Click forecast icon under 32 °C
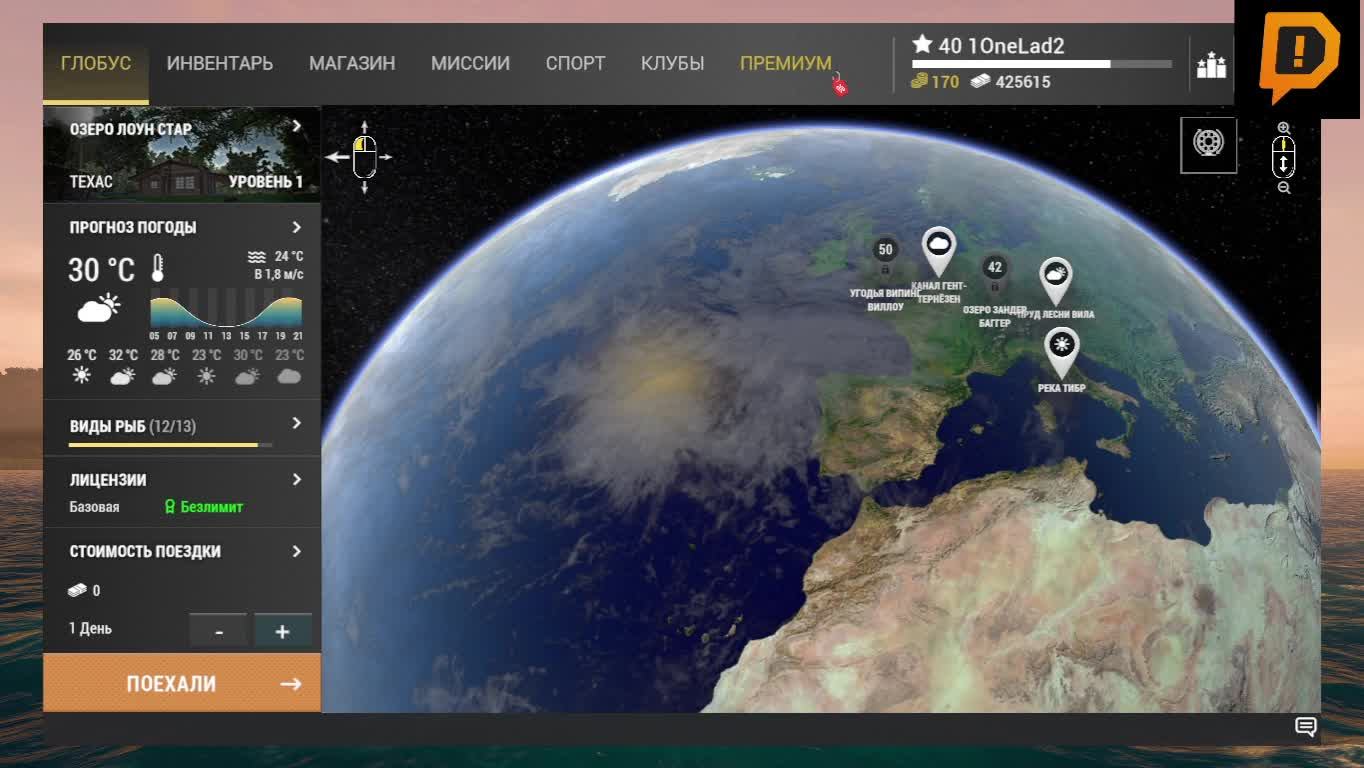 click(123, 376)
